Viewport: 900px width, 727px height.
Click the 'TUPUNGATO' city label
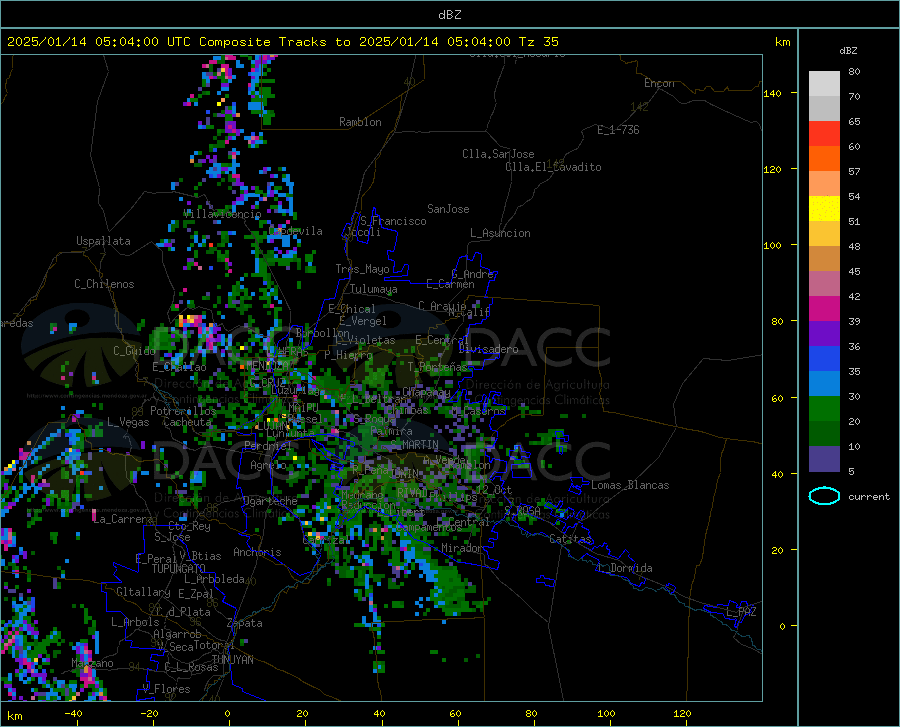179,569
